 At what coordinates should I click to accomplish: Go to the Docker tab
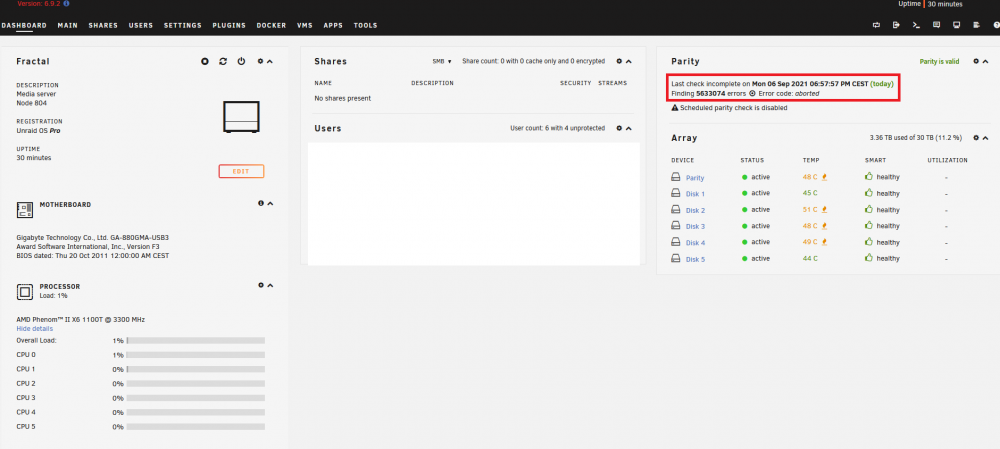(x=272, y=26)
